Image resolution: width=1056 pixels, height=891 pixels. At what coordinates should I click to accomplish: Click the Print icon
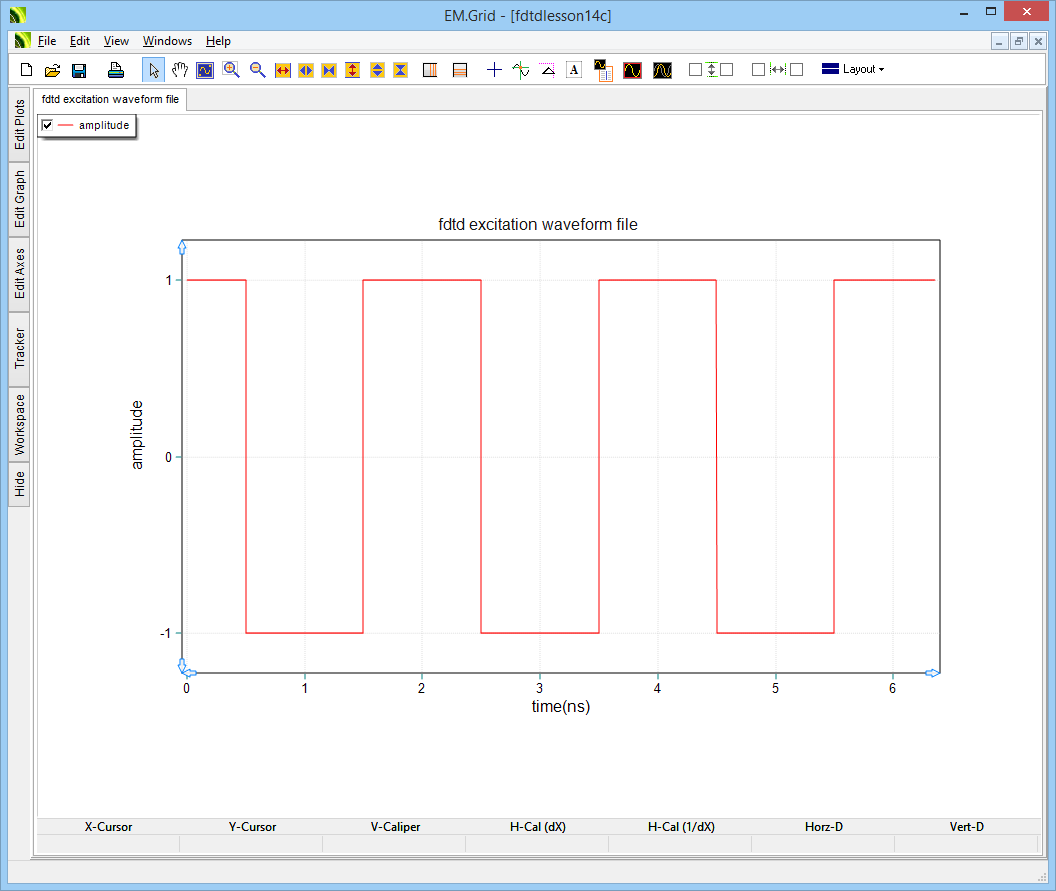[116, 70]
